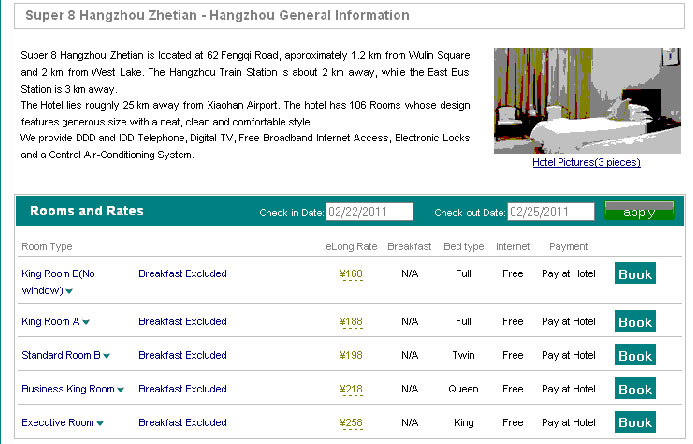693x444 pixels.
Task: Click King bed type for Executive Room
Action: (464, 423)
